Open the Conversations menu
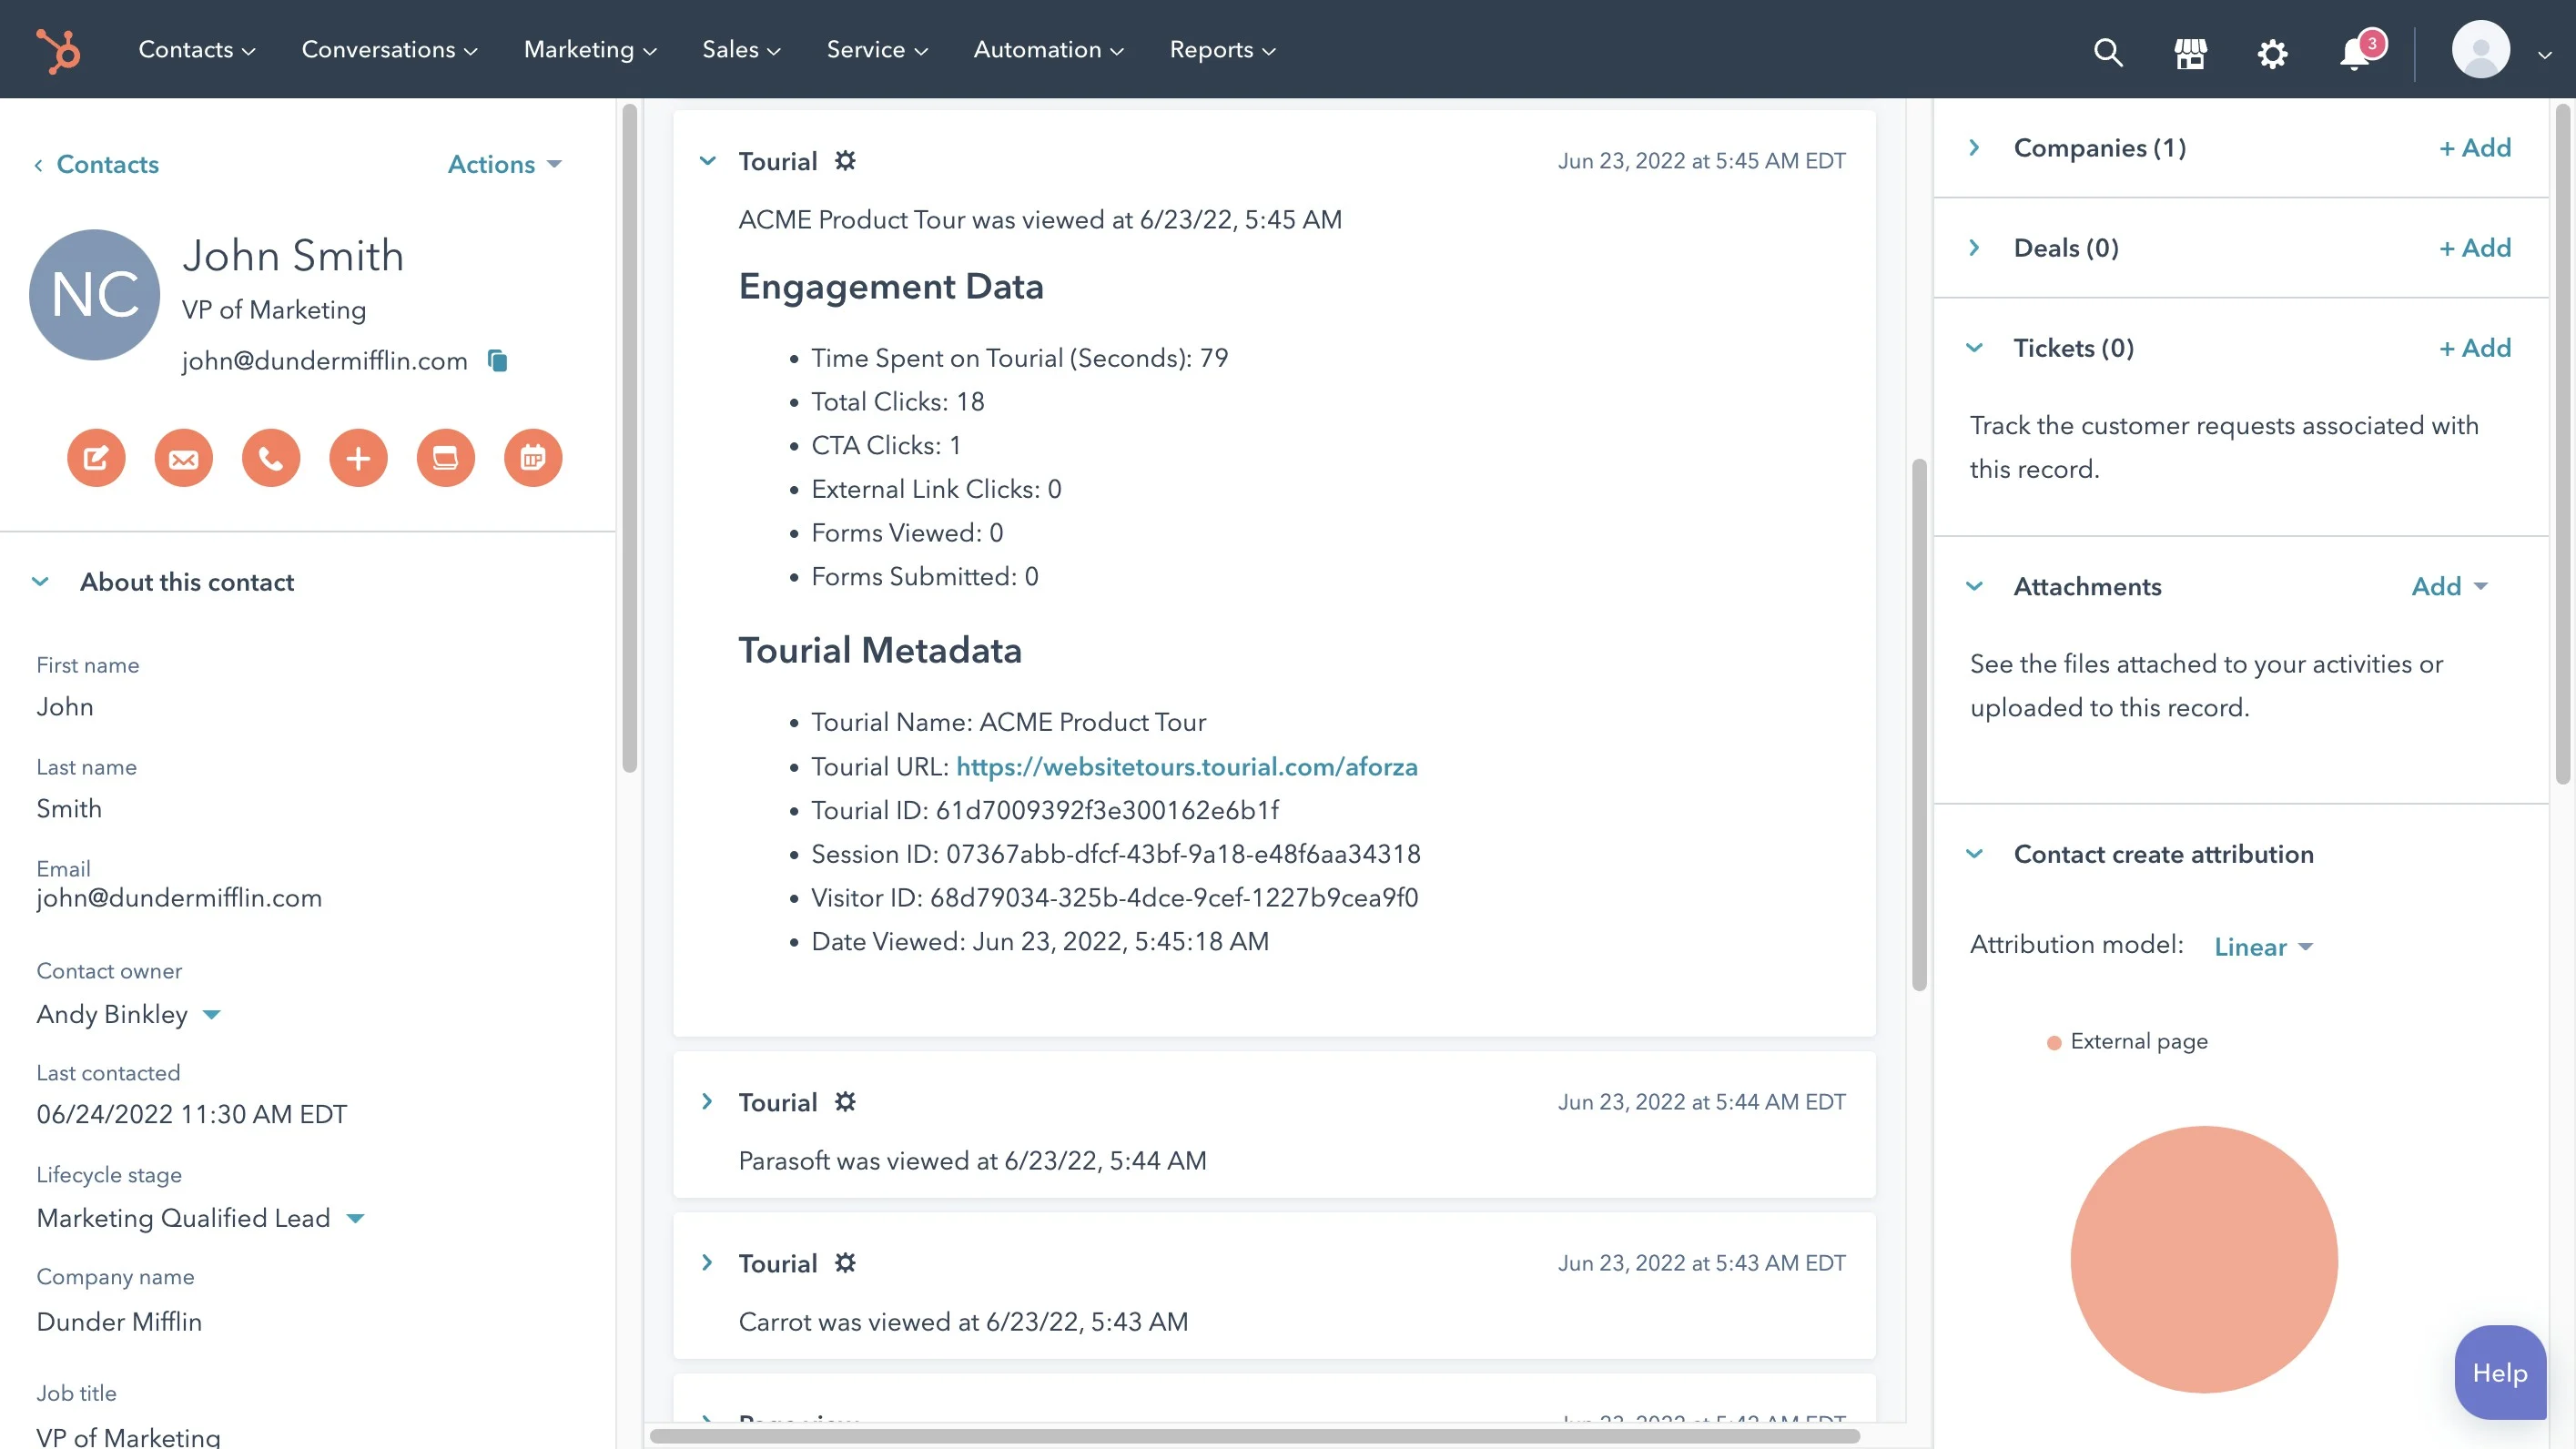Screen dimensions: 2576x1449 click(x=390, y=49)
